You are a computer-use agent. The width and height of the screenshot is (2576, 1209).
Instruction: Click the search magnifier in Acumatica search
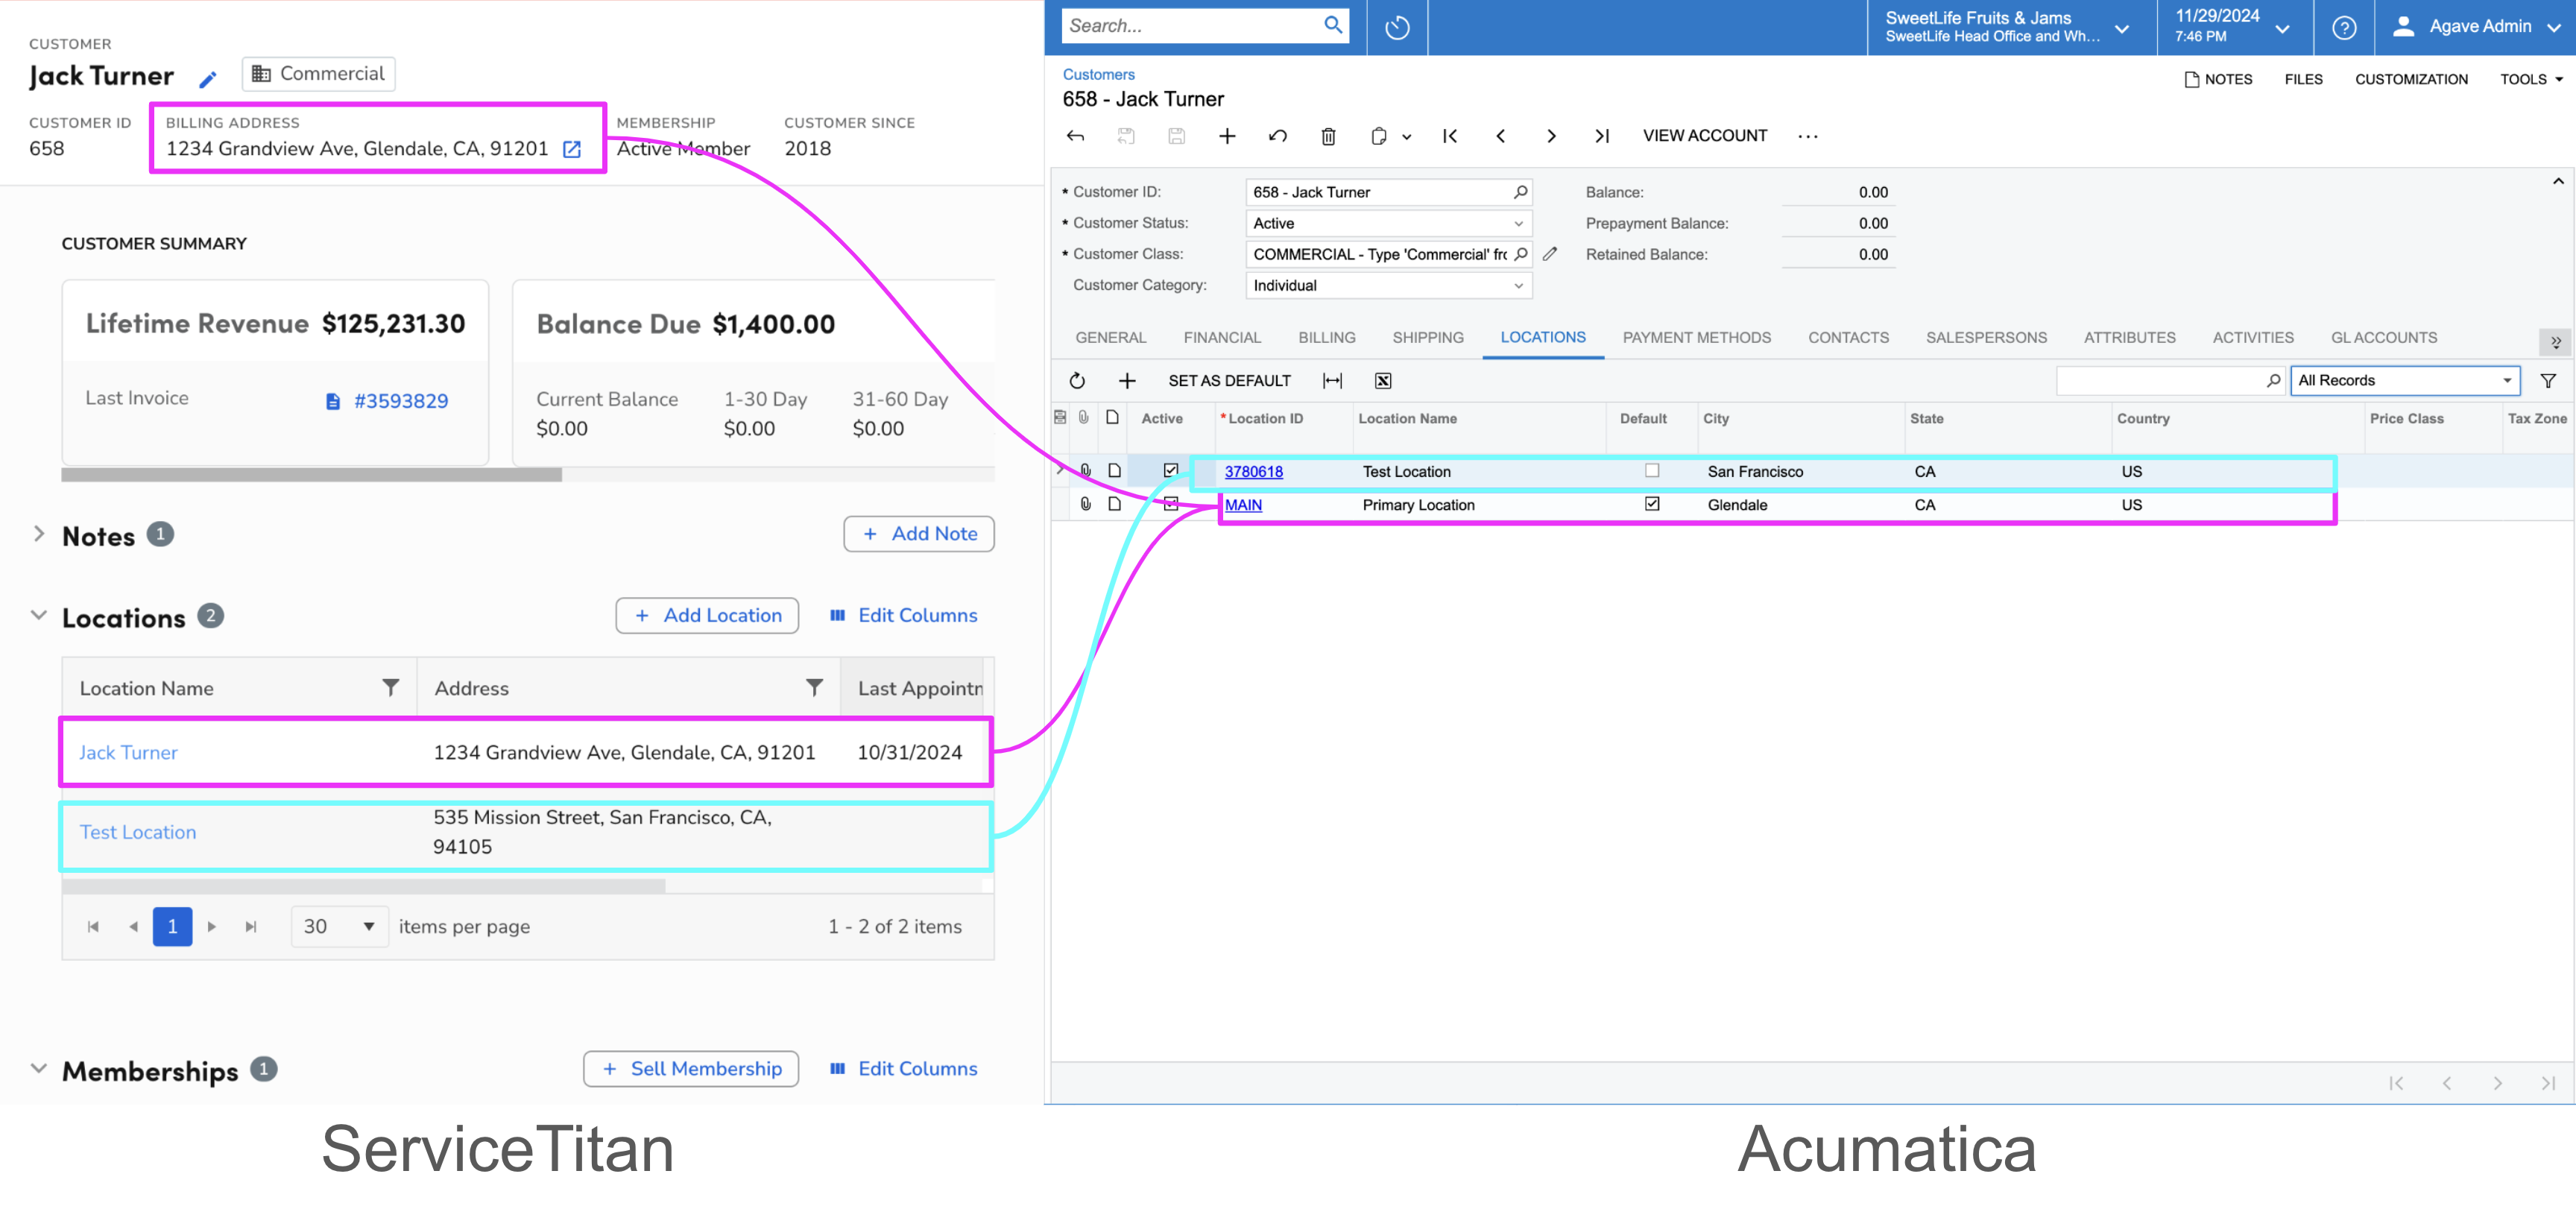coord(1333,25)
